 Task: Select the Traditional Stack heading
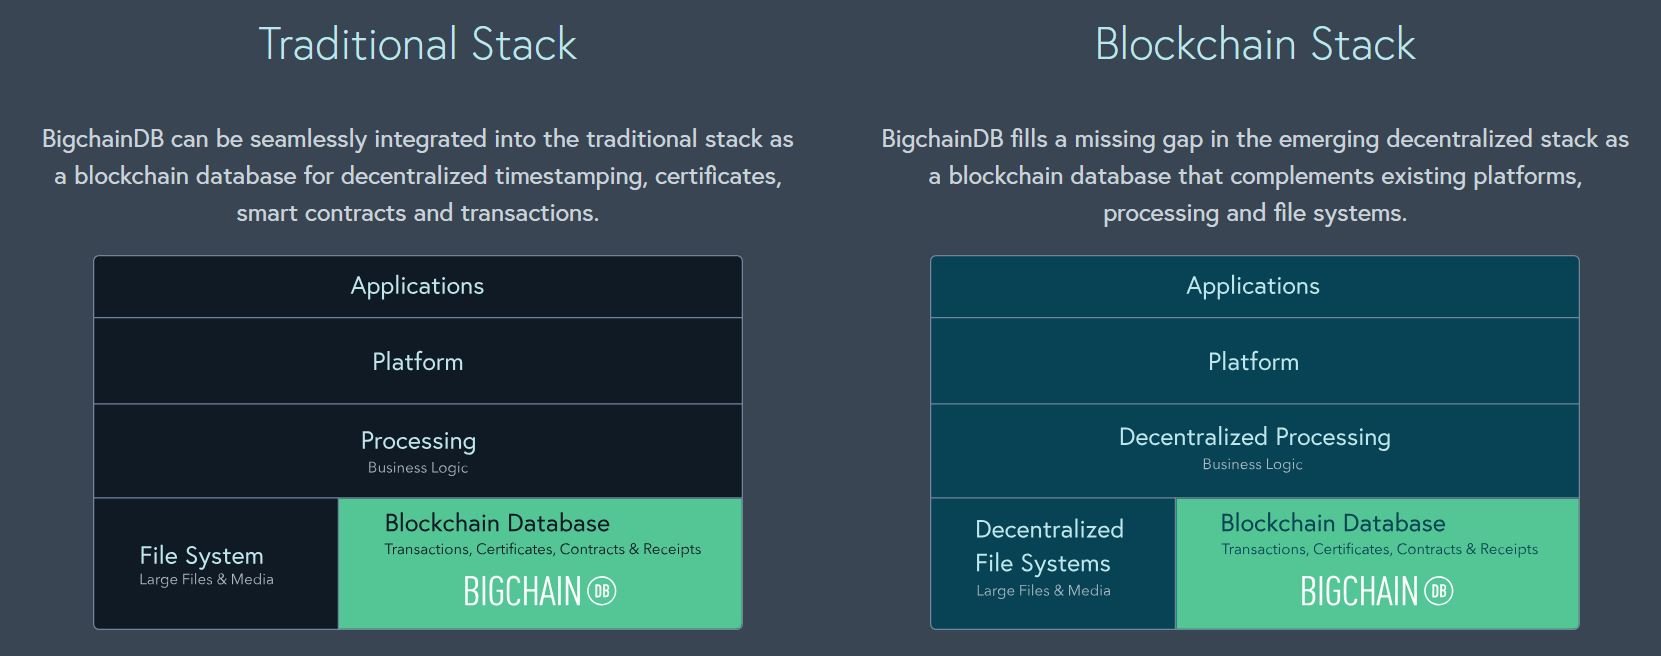click(x=418, y=44)
